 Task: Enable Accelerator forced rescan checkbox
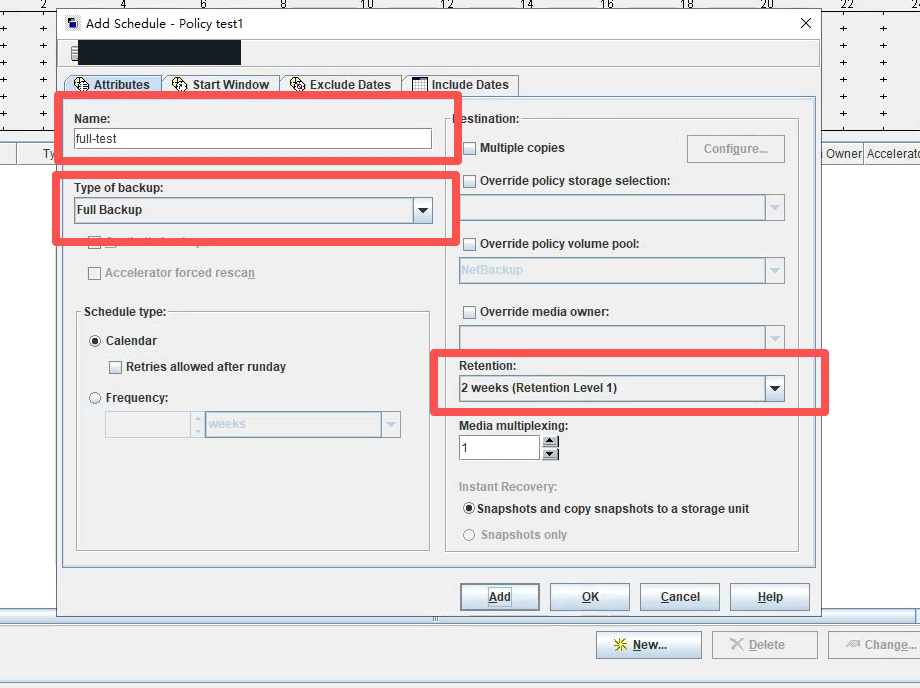click(94, 273)
